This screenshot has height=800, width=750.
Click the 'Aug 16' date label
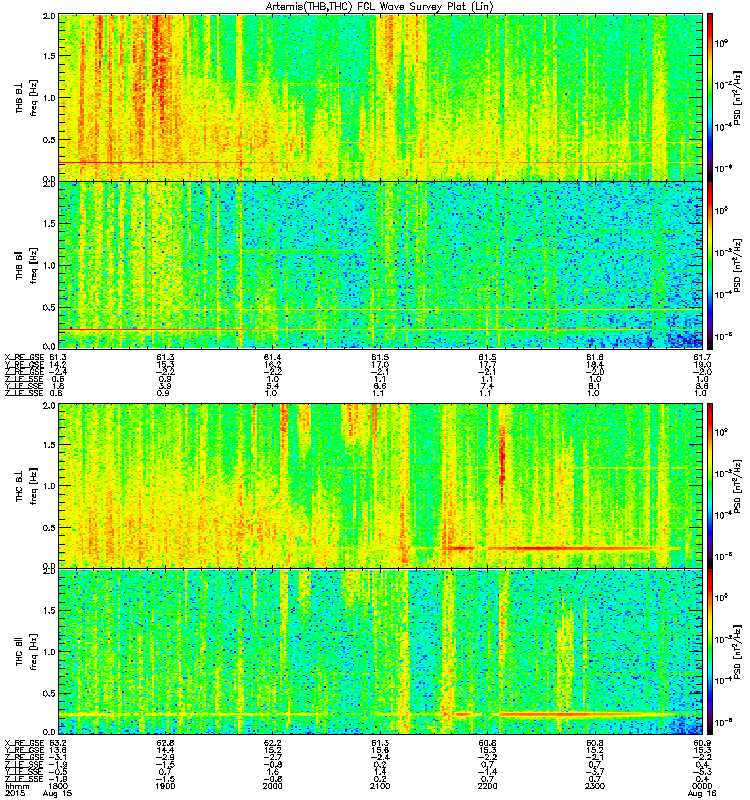click(702, 793)
